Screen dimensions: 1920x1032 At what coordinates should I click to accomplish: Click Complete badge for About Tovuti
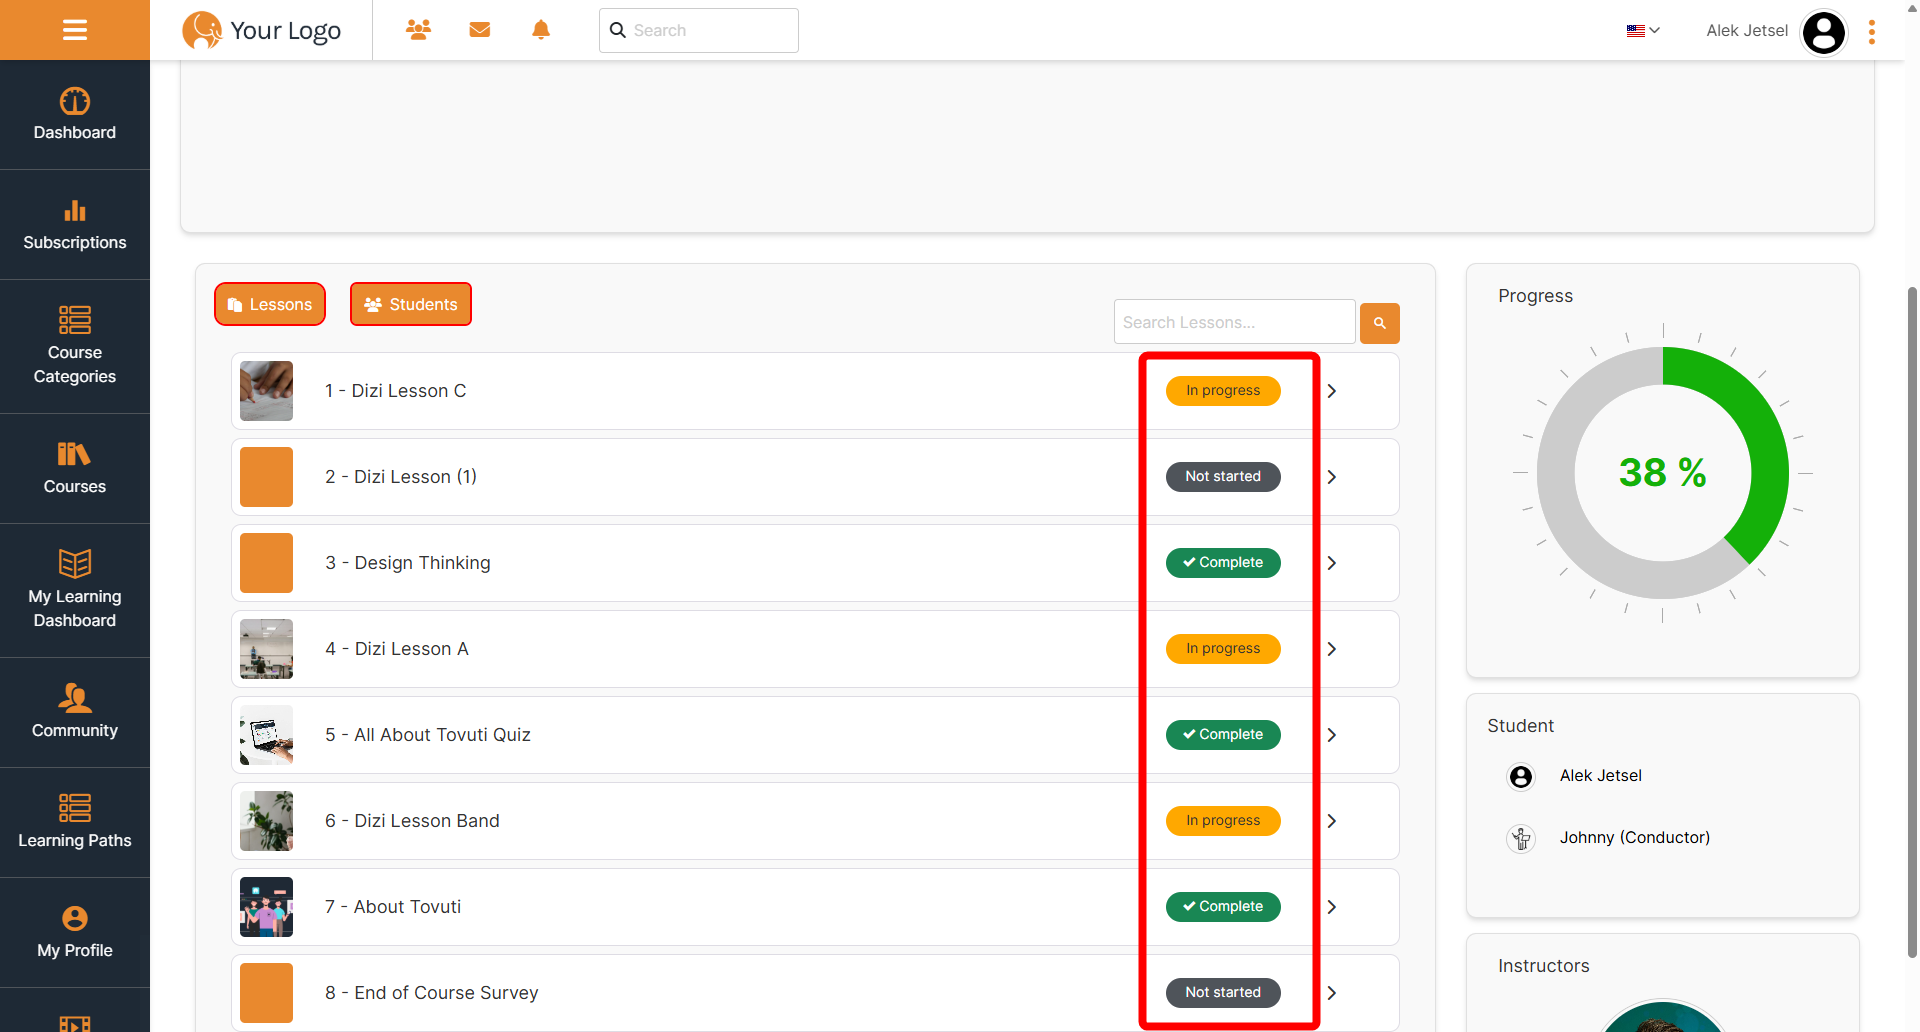pyautogui.click(x=1223, y=907)
